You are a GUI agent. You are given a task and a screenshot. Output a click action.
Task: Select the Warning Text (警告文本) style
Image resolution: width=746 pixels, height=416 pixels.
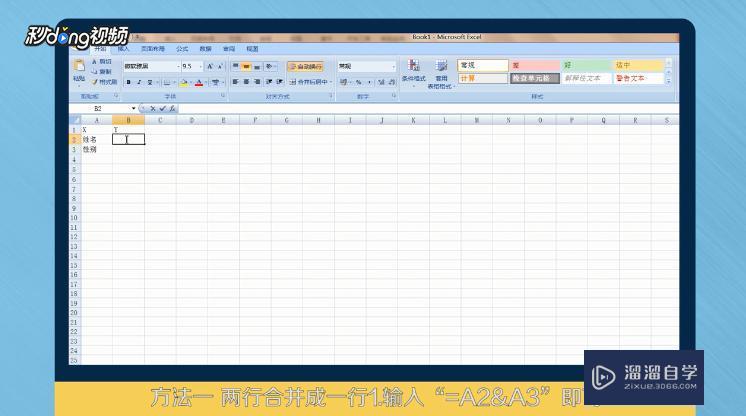[x=638, y=78]
